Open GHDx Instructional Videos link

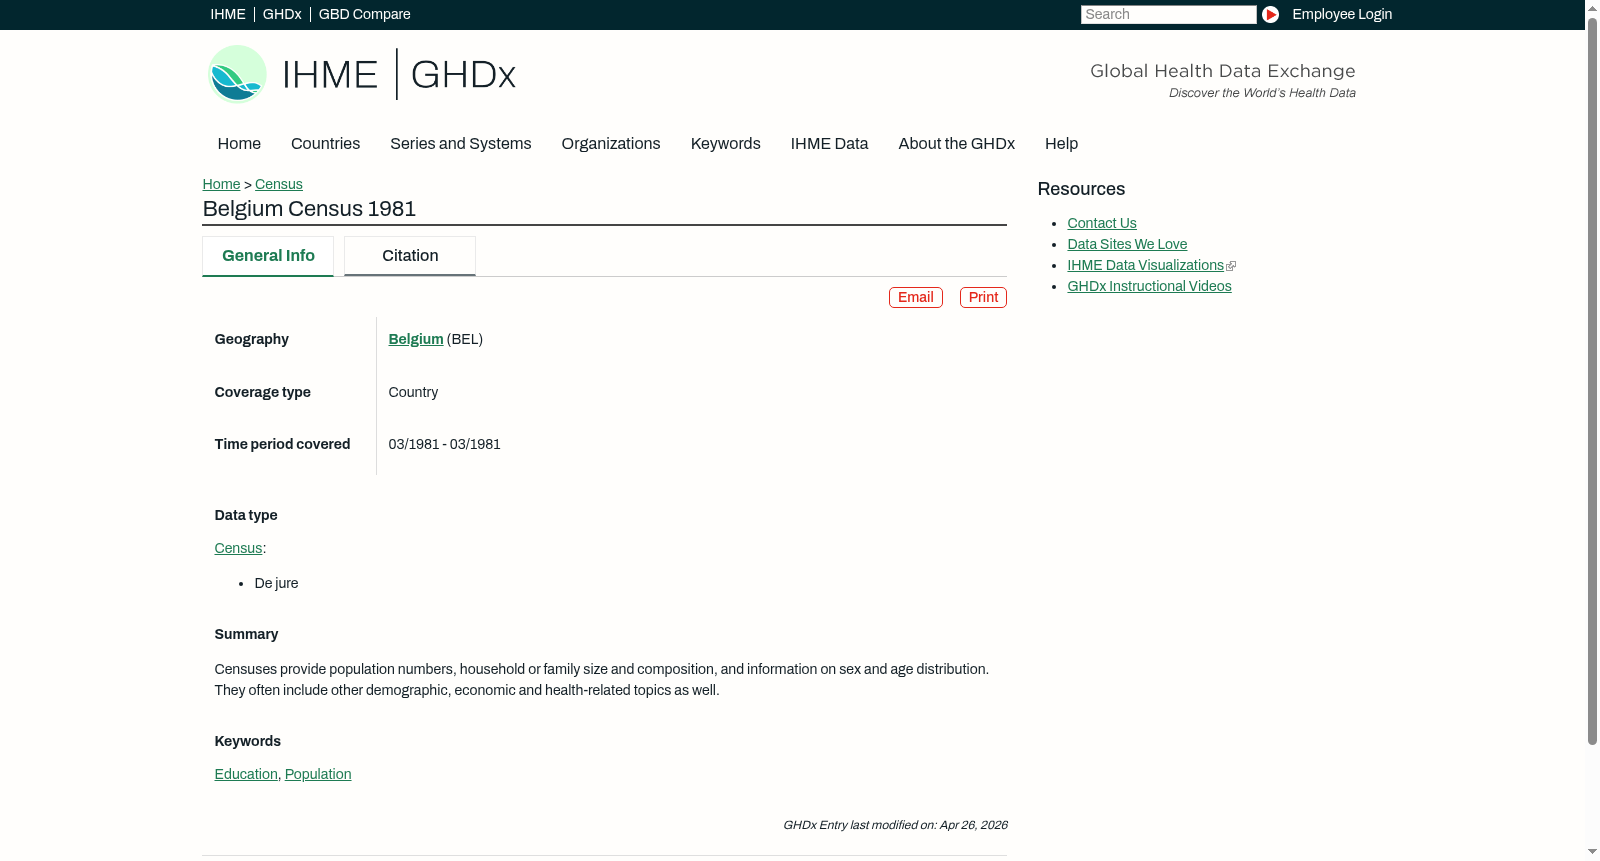1149,286
